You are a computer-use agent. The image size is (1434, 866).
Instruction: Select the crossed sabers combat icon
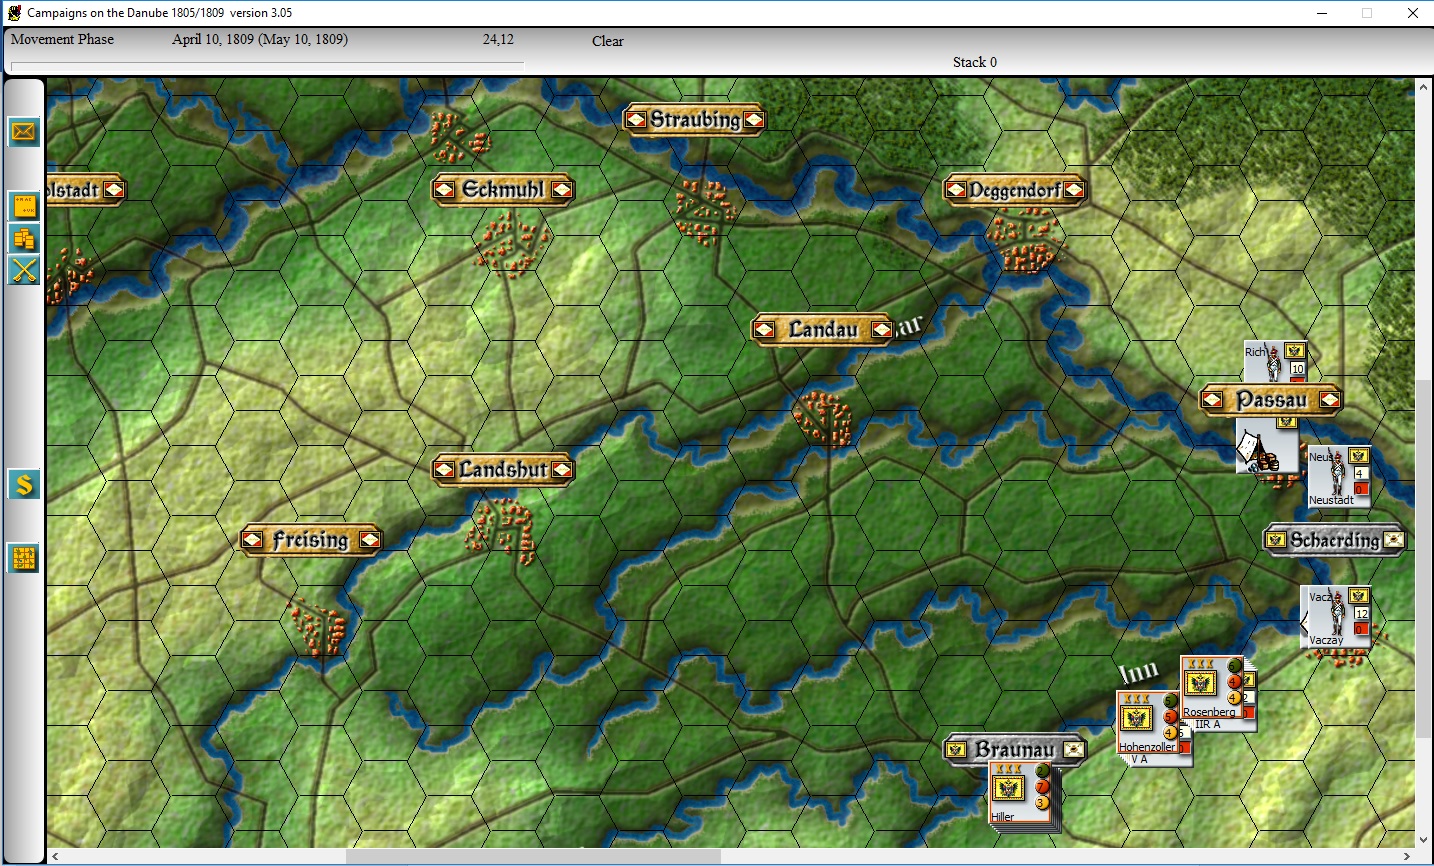click(x=24, y=269)
